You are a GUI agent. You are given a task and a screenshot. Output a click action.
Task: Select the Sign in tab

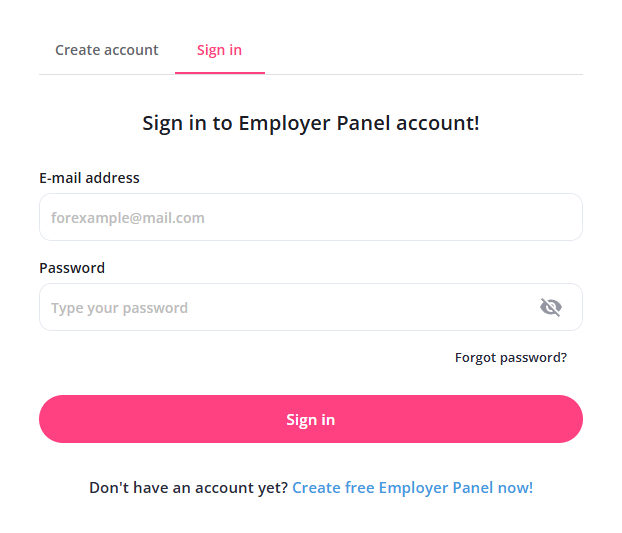pyautogui.click(x=219, y=50)
